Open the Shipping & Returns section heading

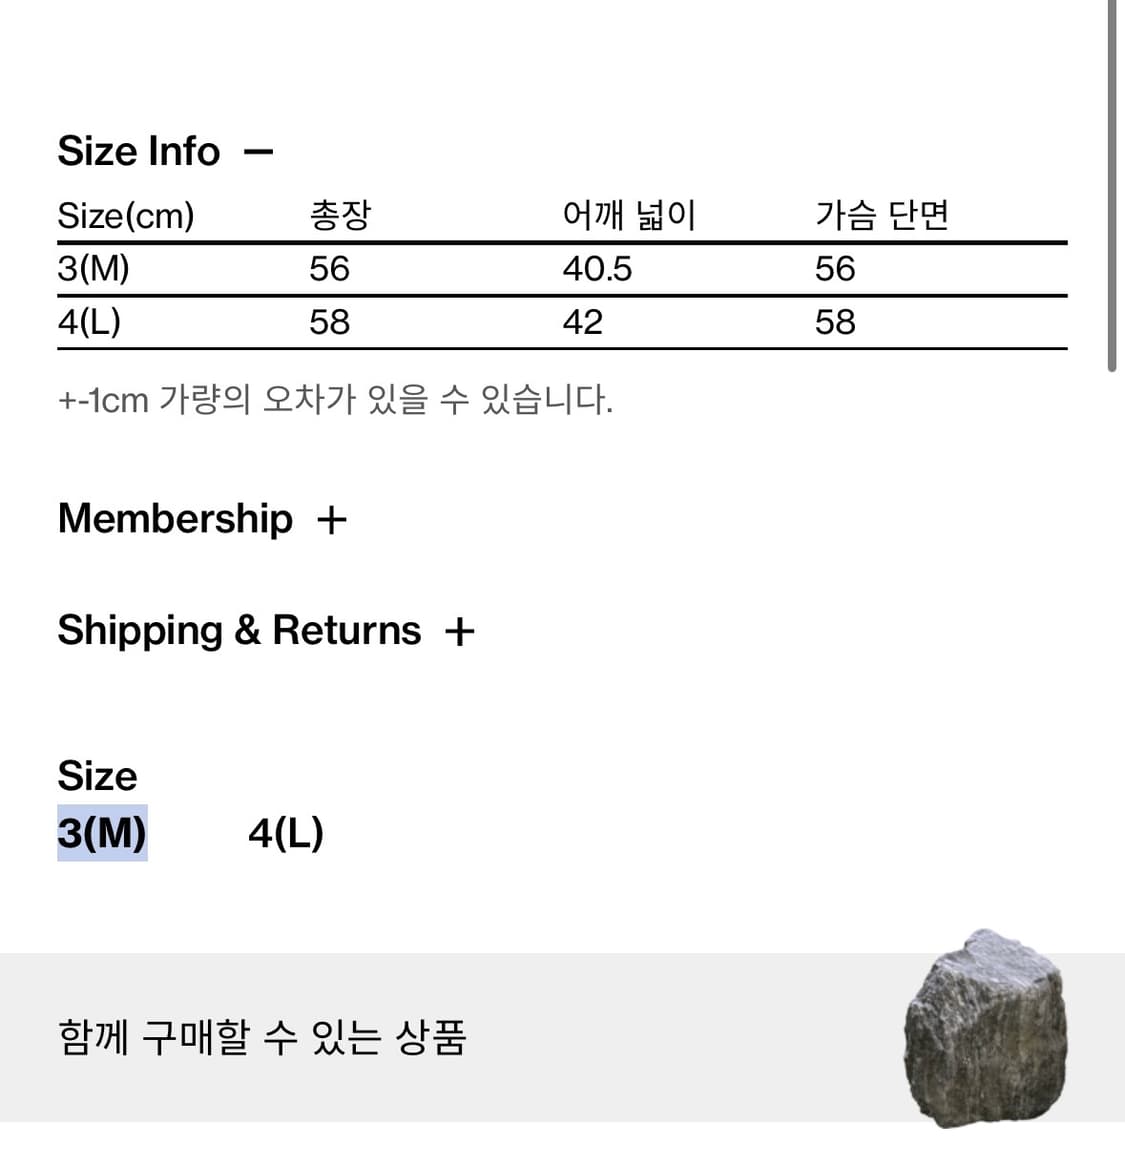(239, 631)
